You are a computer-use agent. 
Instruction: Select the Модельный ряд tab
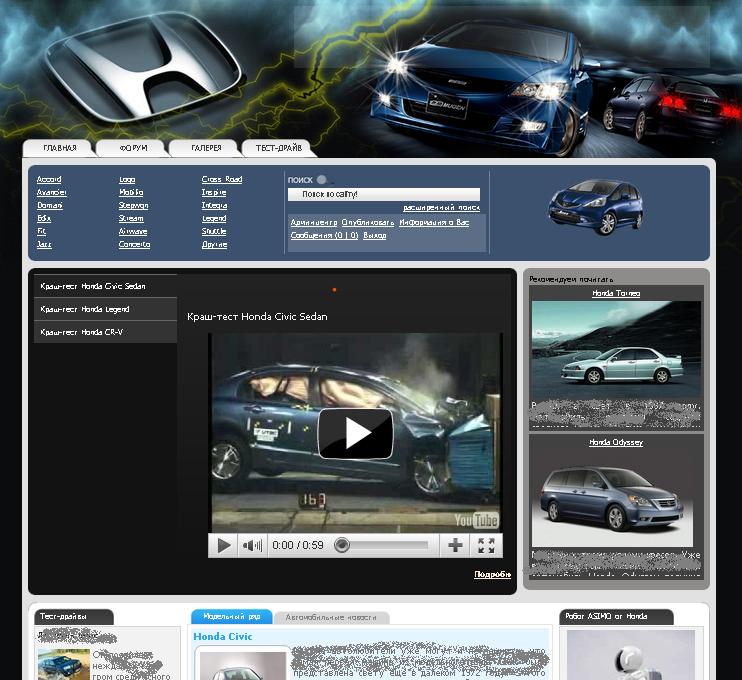tap(231, 617)
